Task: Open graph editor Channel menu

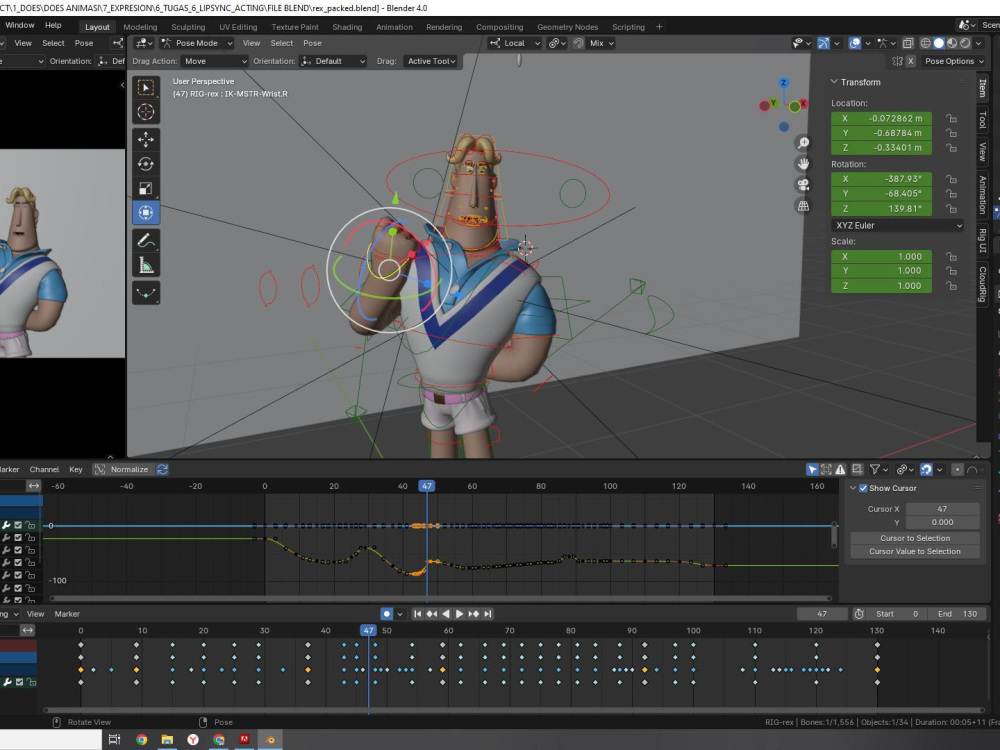Action: point(44,469)
